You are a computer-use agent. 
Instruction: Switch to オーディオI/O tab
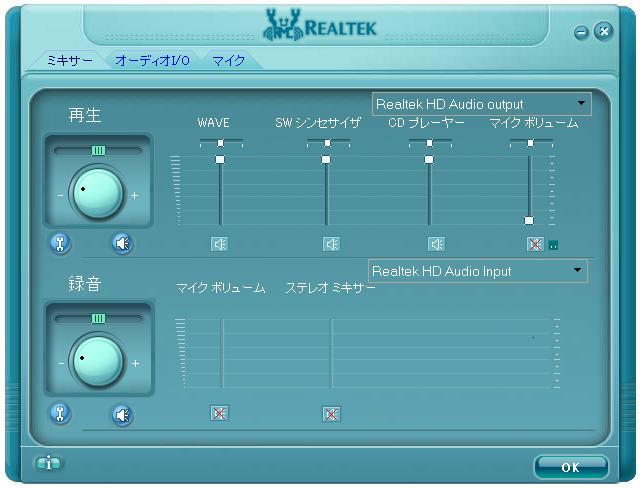coord(152,61)
